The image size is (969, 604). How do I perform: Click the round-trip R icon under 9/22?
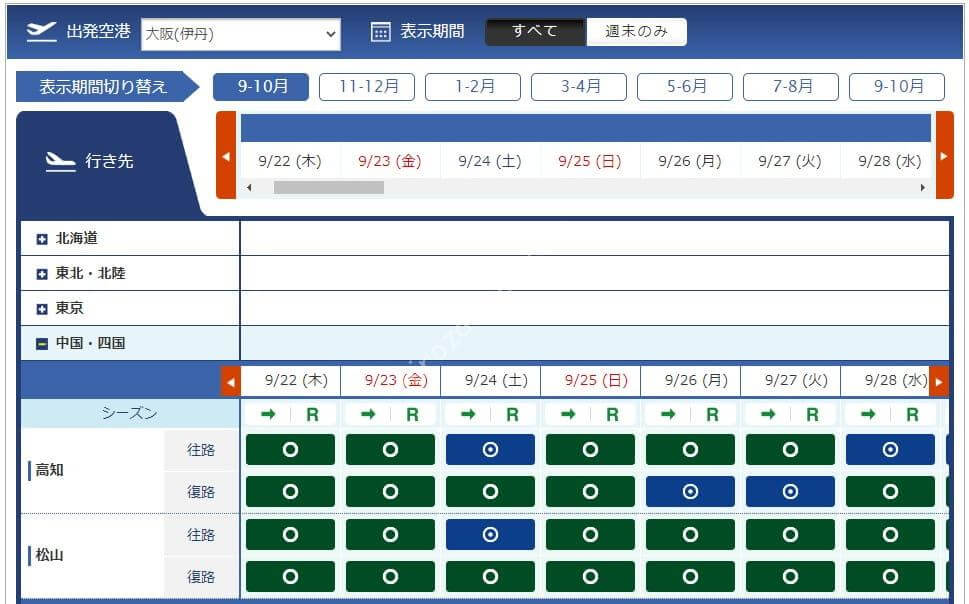313,415
